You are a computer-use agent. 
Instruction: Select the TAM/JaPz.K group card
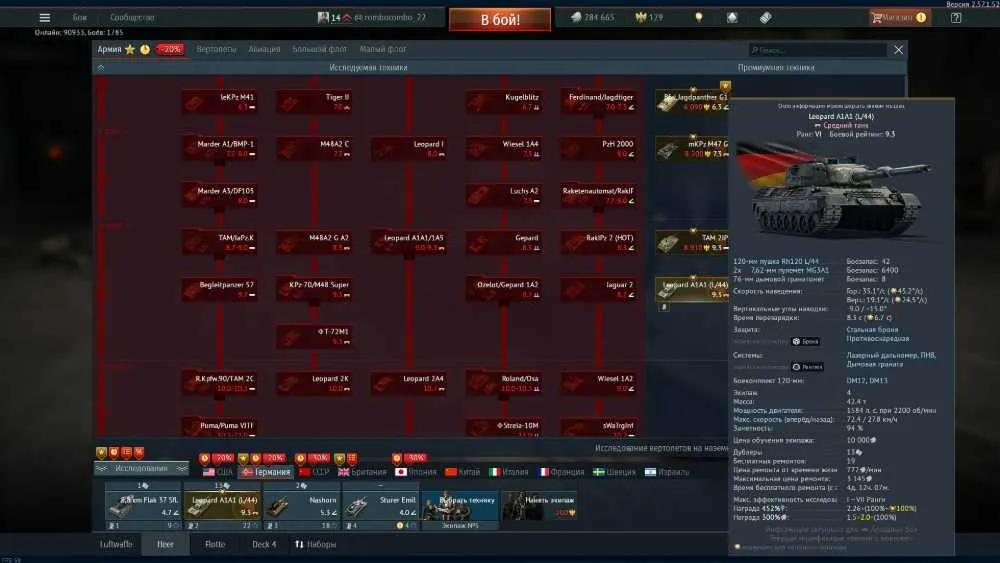click(x=220, y=242)
